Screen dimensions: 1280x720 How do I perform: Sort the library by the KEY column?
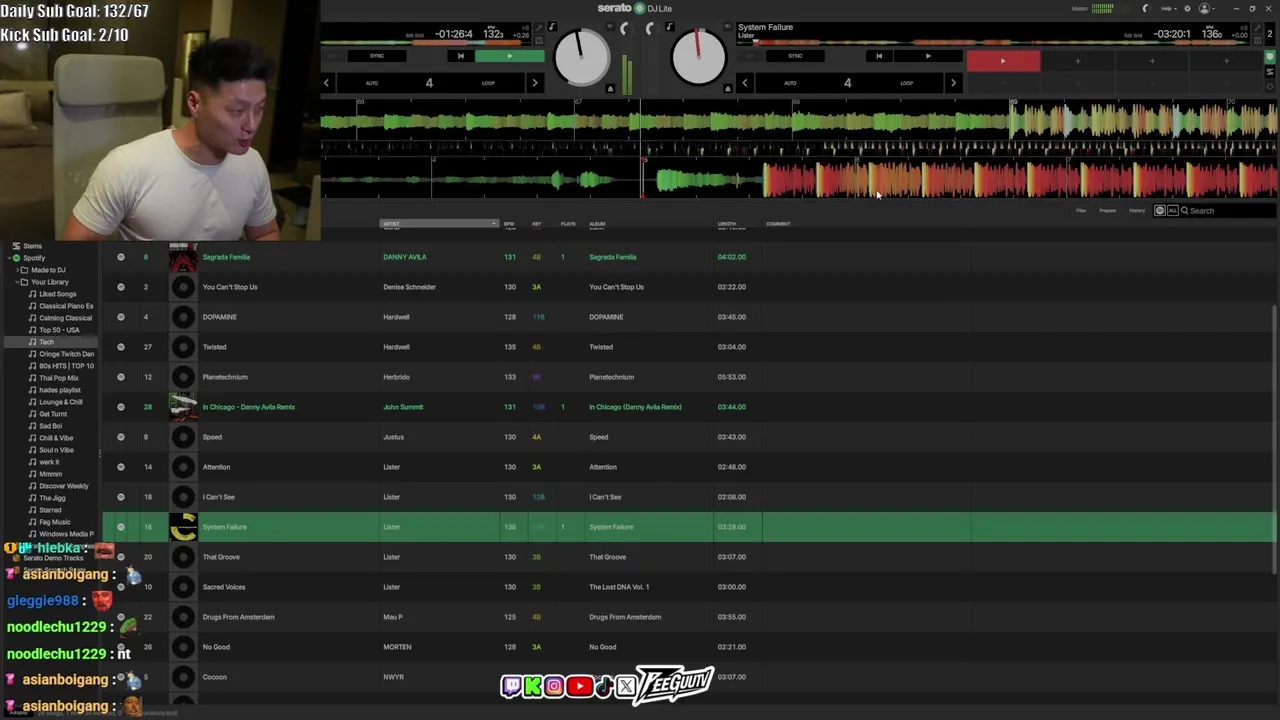(537, 224)
